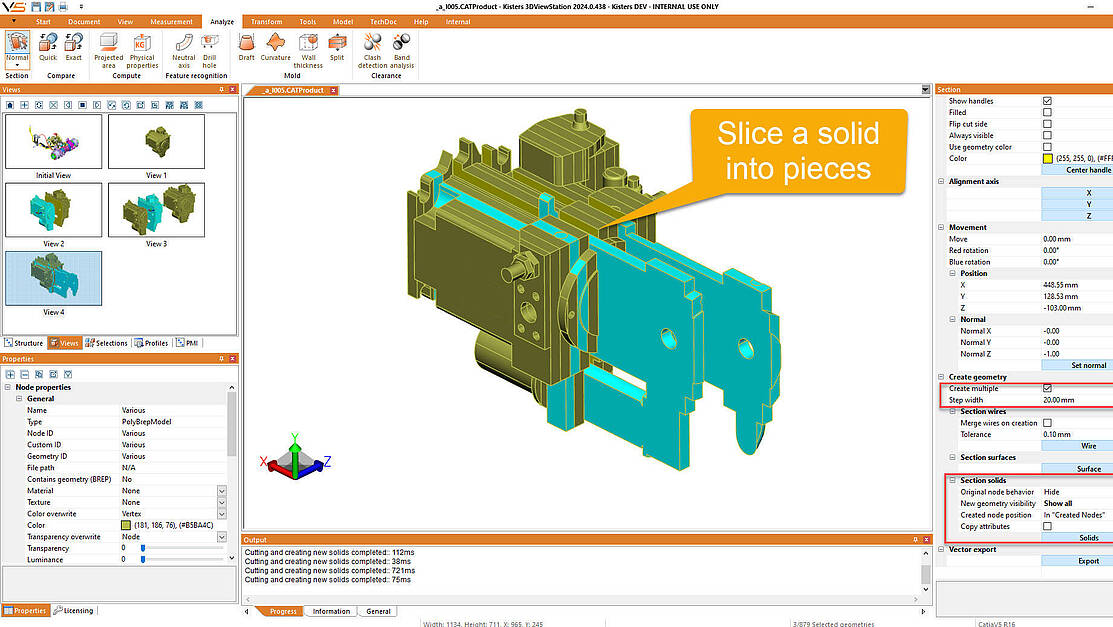Close the Properties panel
The image size is (1113, 627).
click(232, 359)
